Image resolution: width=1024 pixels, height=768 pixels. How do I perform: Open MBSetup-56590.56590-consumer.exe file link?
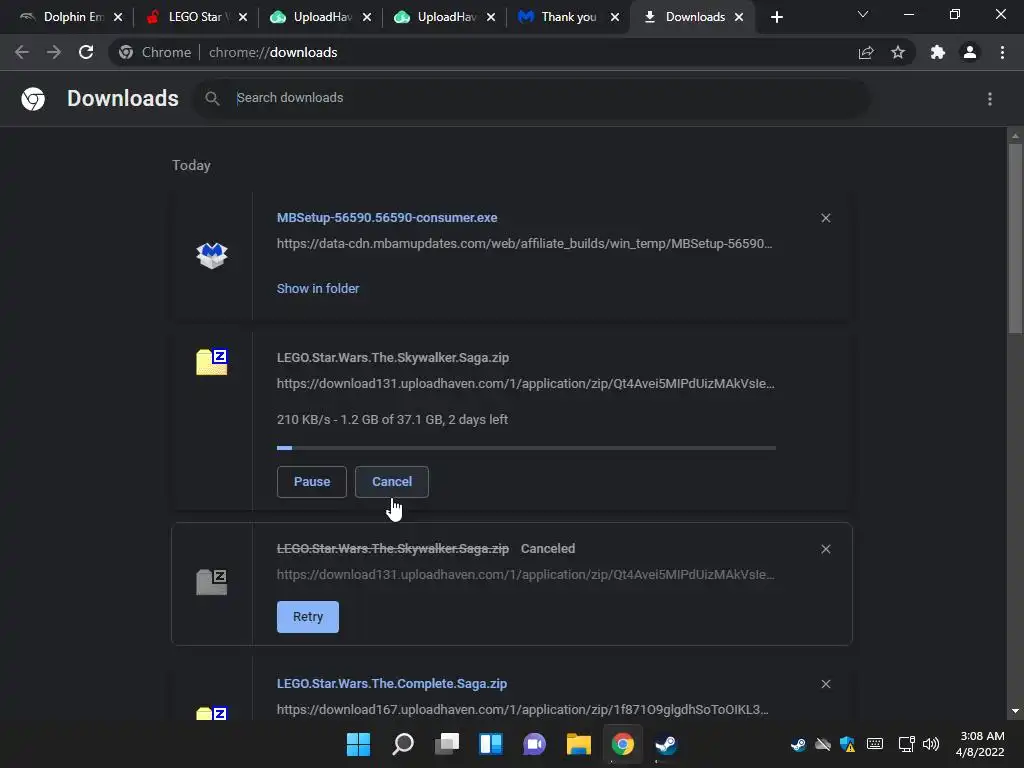[x=387, y=217]
